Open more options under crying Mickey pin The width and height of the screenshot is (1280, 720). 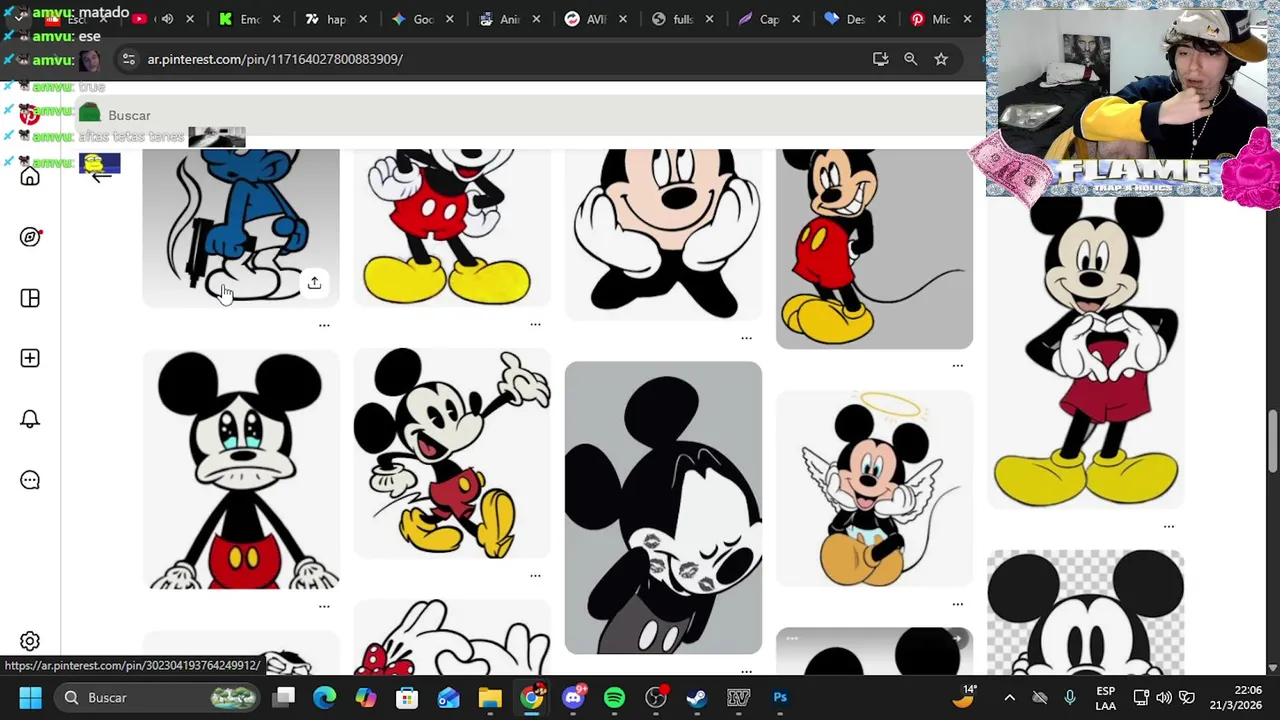click(324, 606)
